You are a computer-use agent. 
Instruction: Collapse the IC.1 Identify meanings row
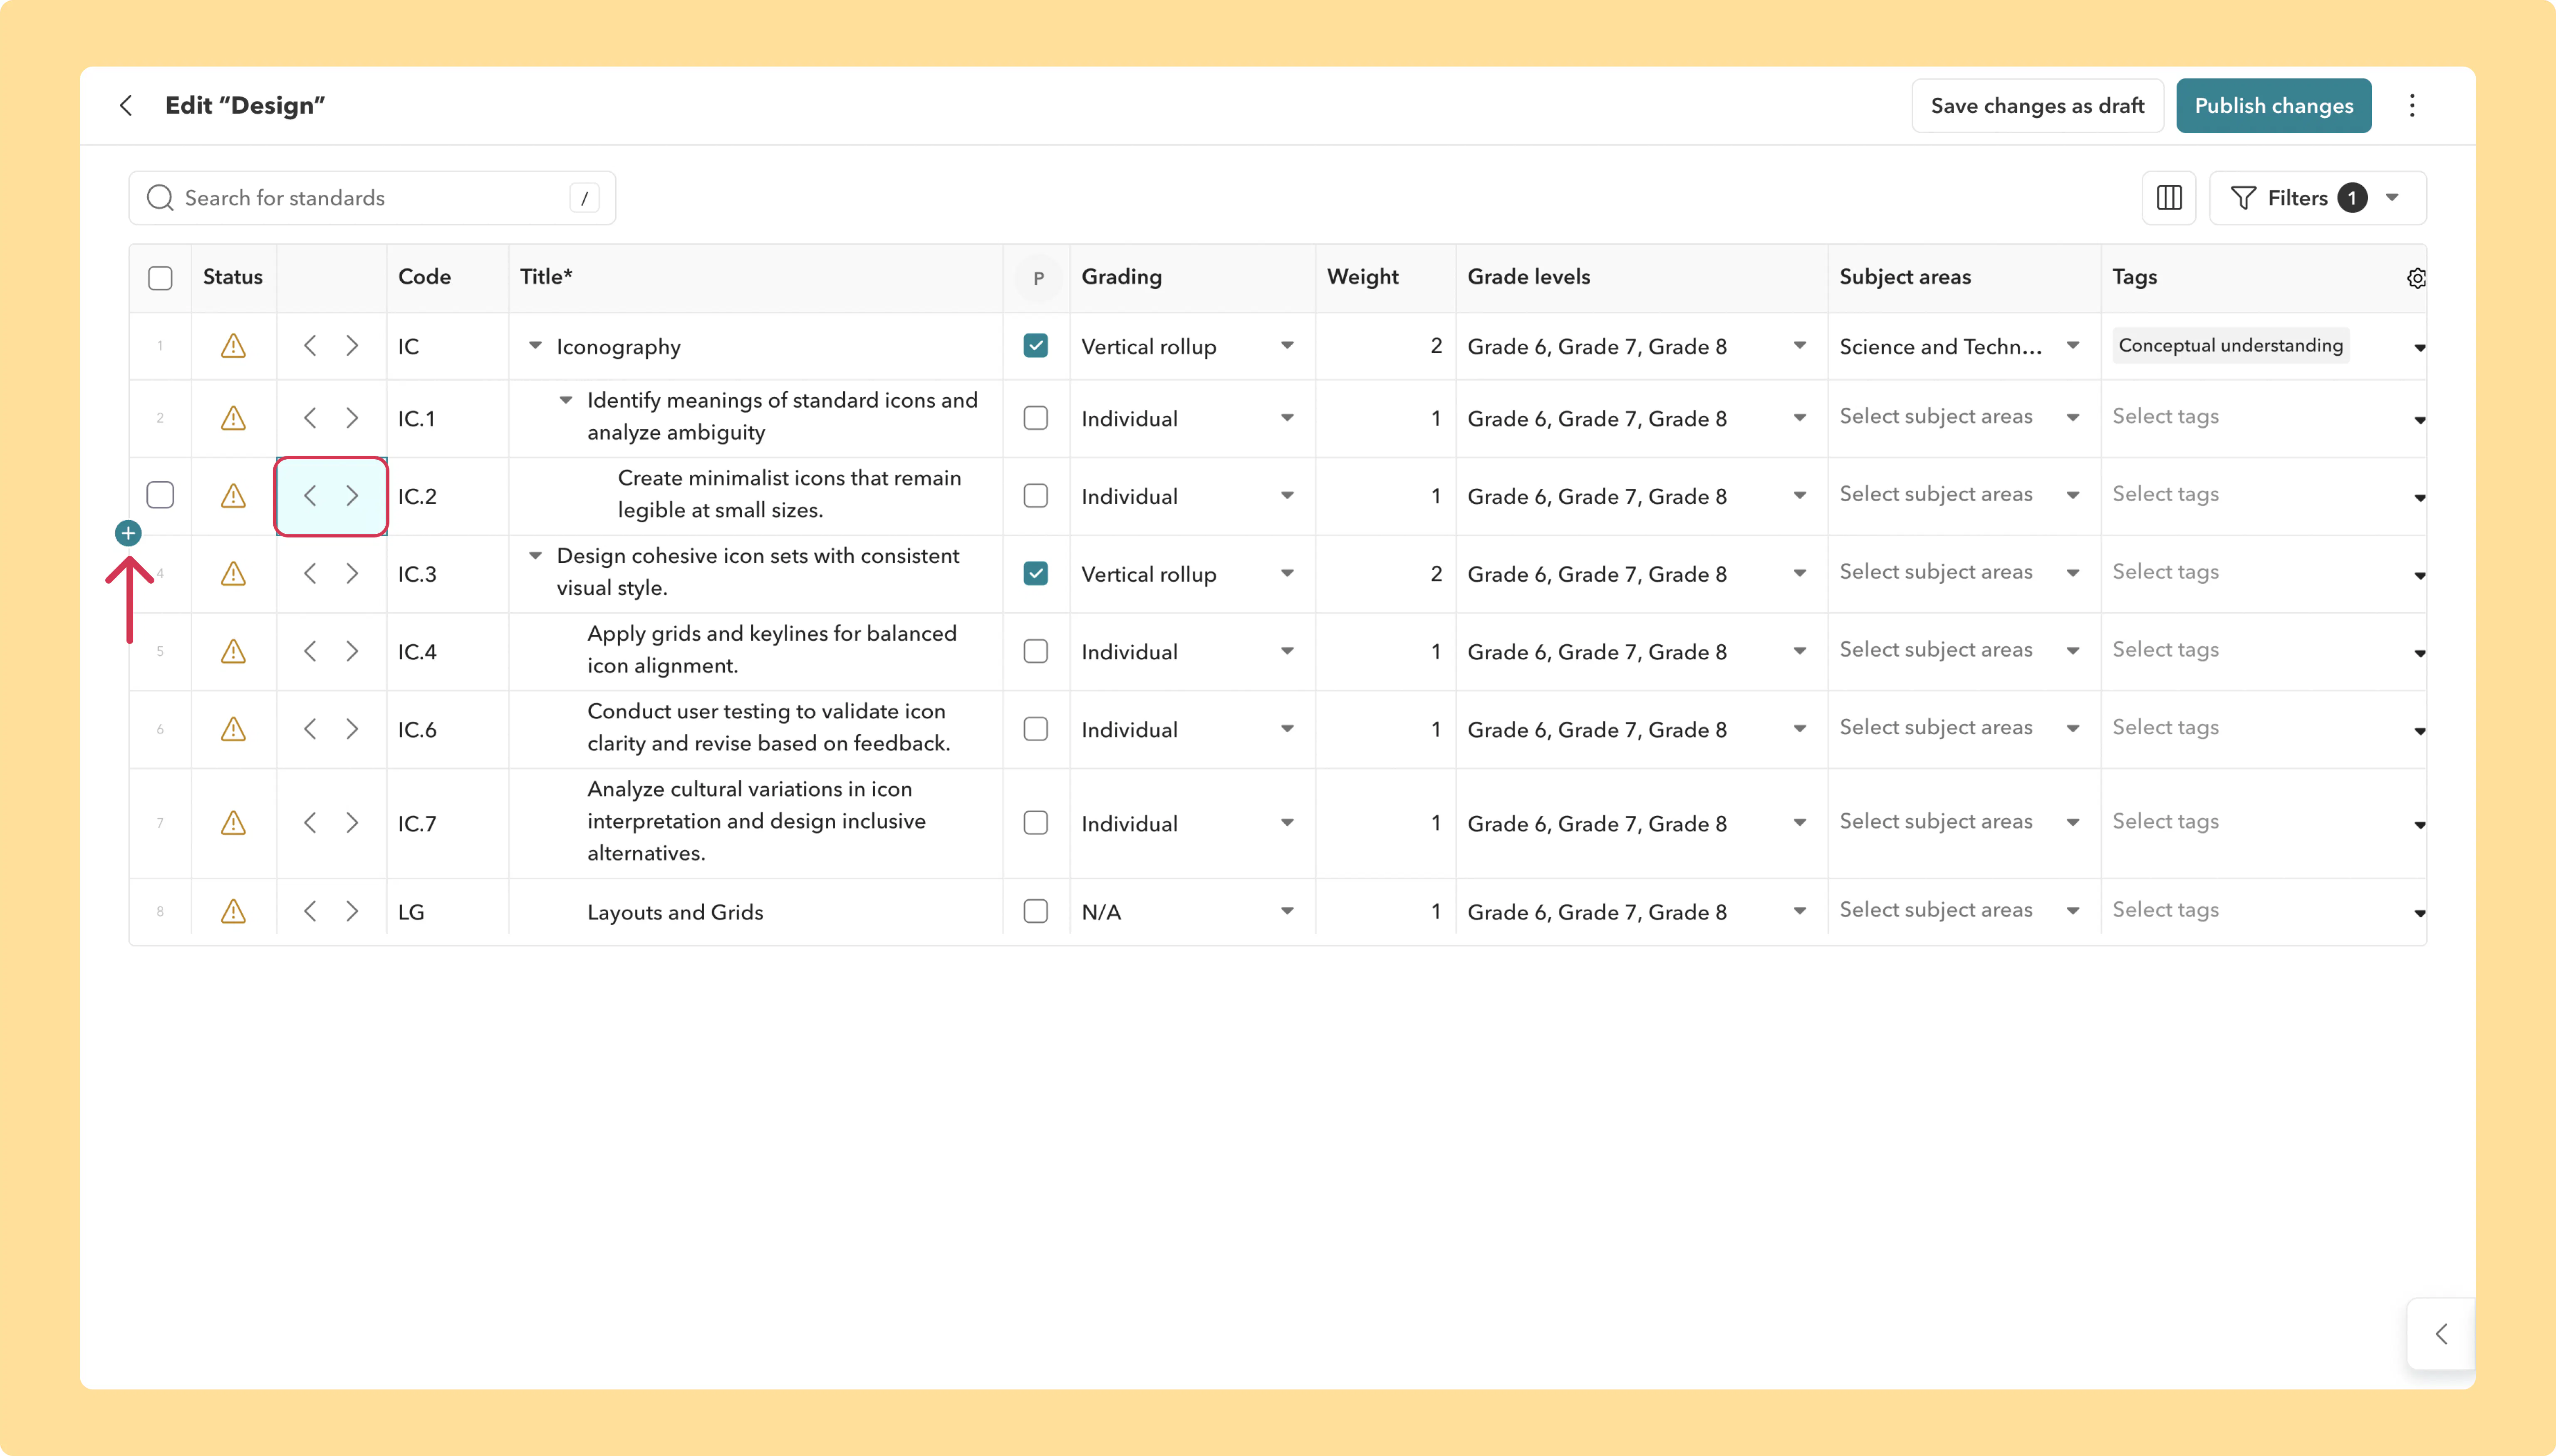pyautogui.click(x=566, y=400)
